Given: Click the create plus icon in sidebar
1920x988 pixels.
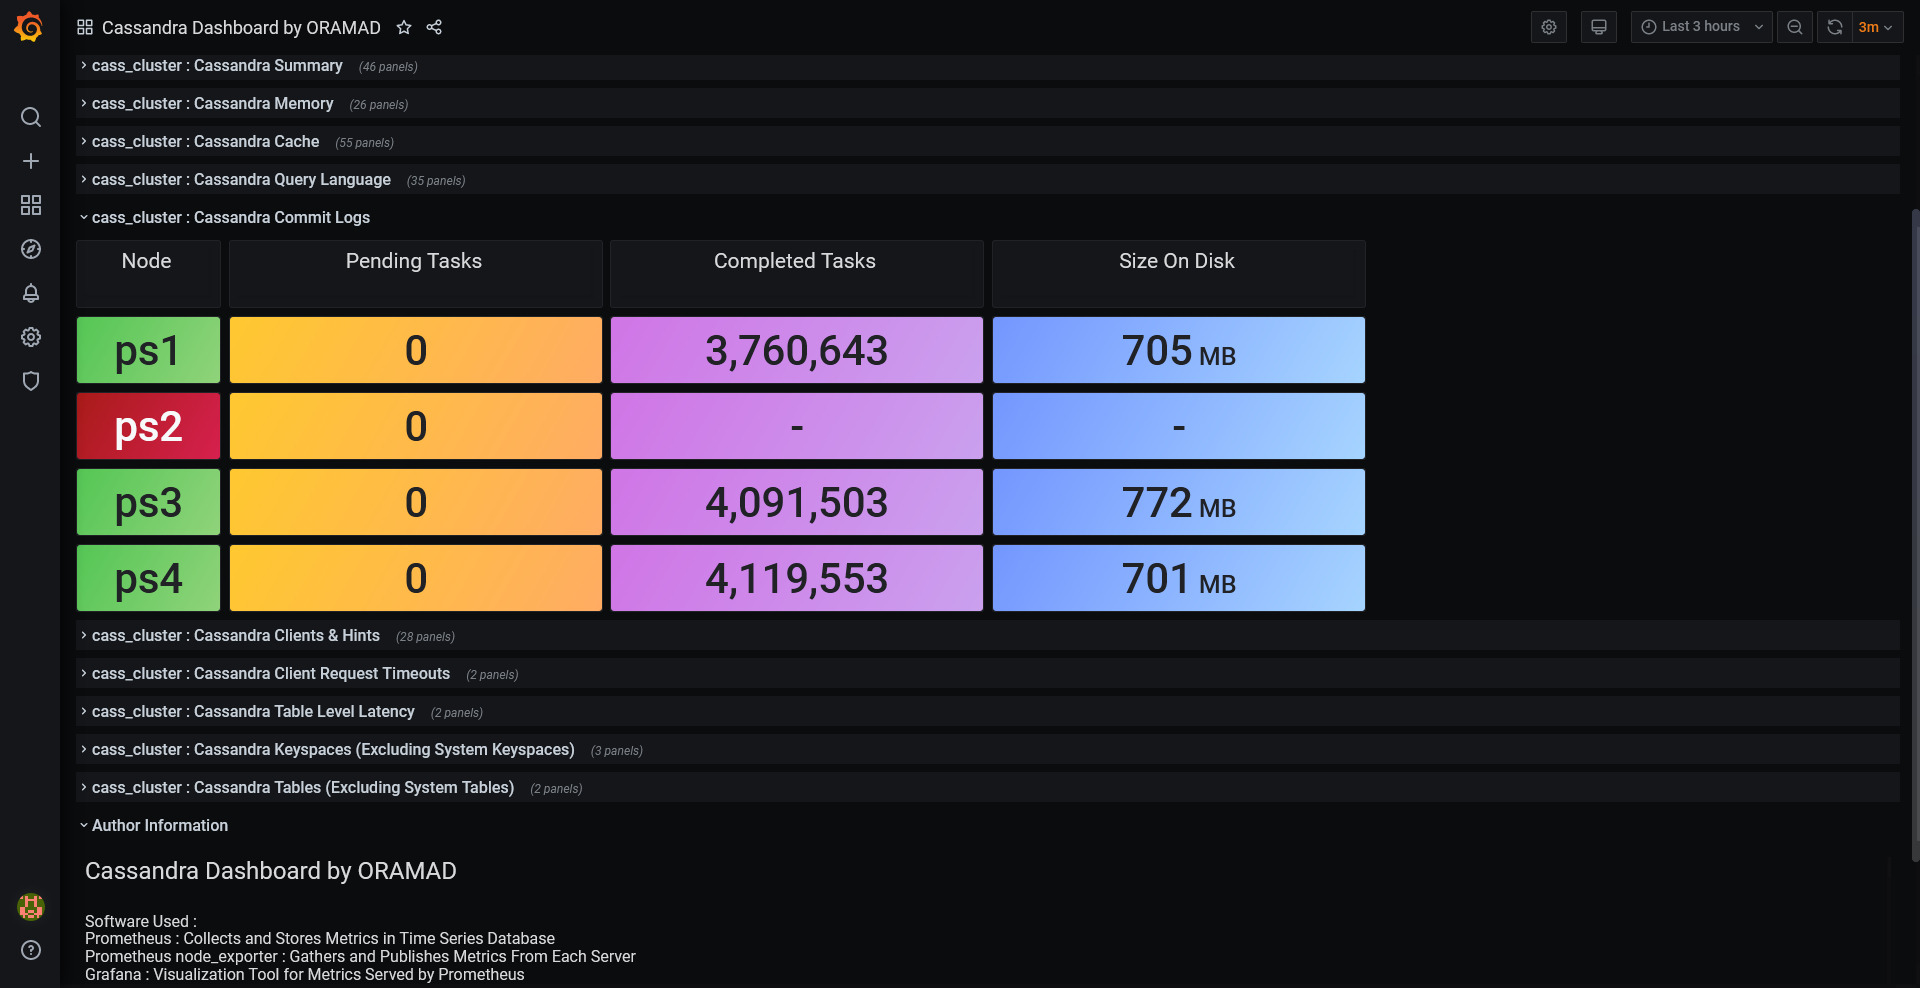Looking at the screenshot, I should (x=31, y=161).
